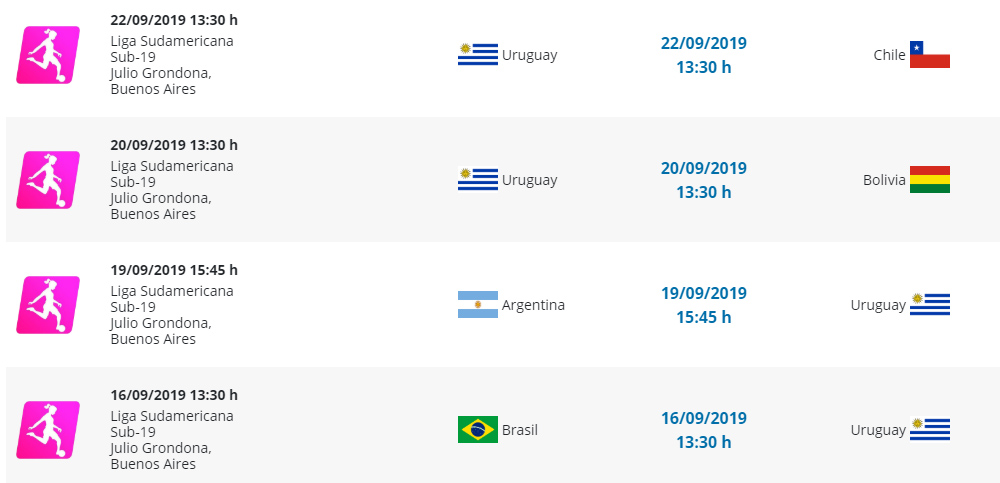Viewport: 1000px width, 483px height.
Task: Click the Chile flag icon
Action: click(x=929, y=55)
